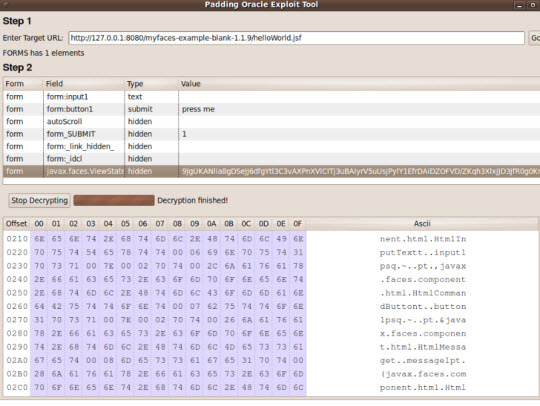Click Ascii text 'putTextt..input1'
The width and height of the screenshot is (540, 406).
tap(423, 252)
